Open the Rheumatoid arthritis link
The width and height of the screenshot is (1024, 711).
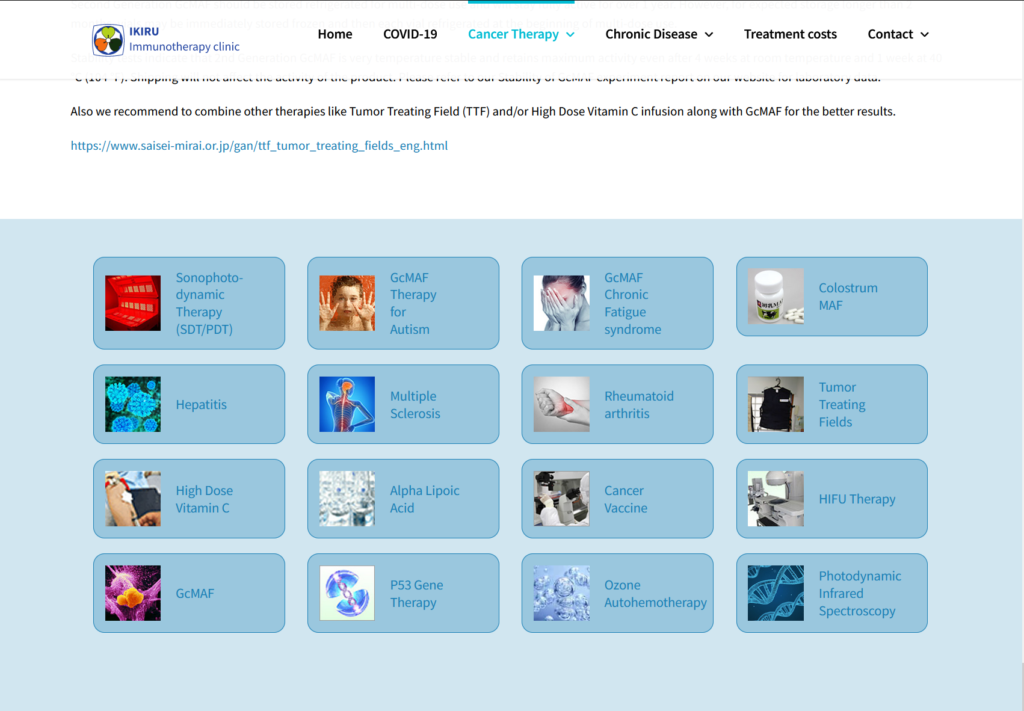639,404
